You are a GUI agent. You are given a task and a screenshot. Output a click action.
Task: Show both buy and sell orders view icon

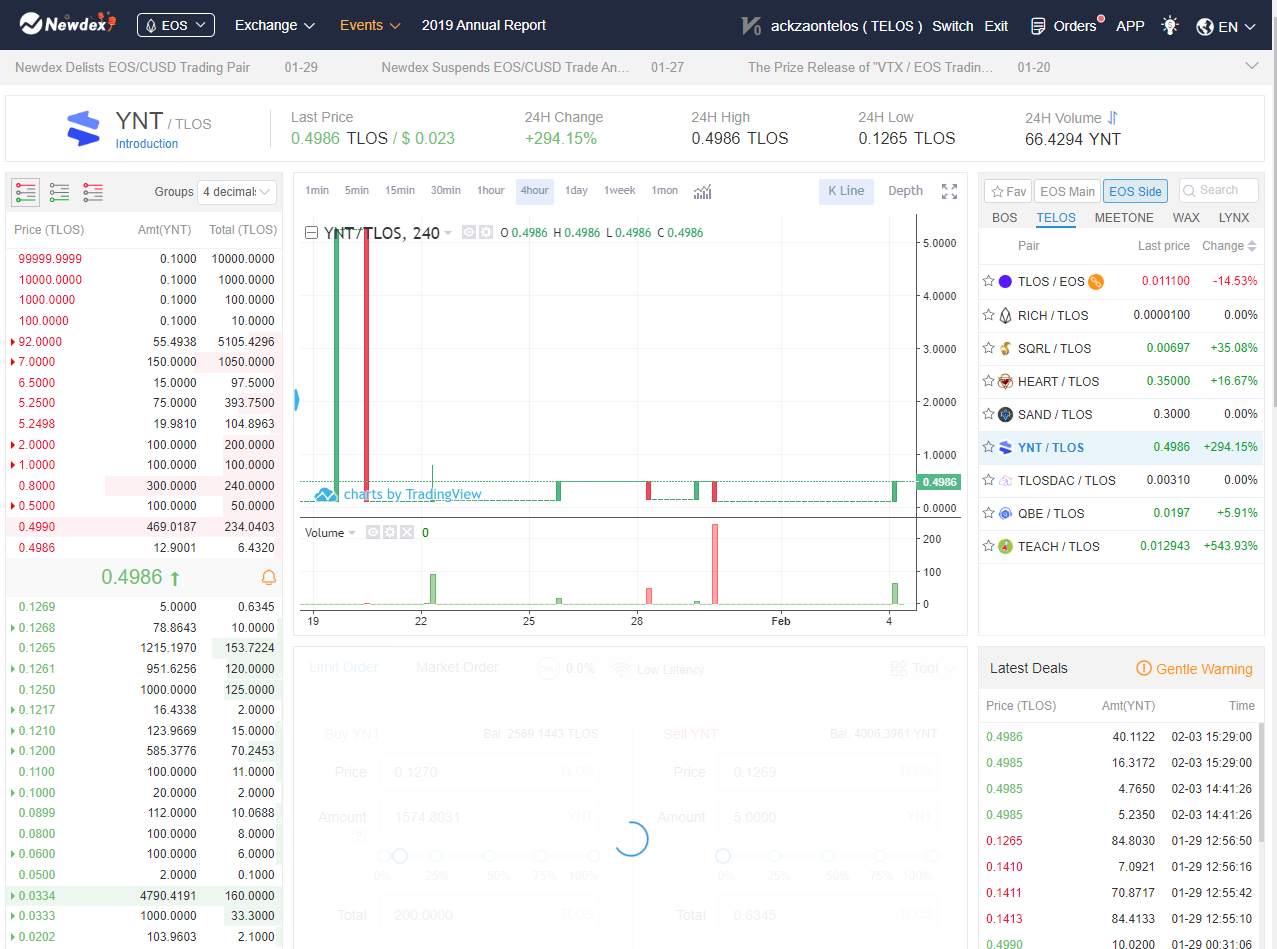pyautogui.click(x=26, y=192)
